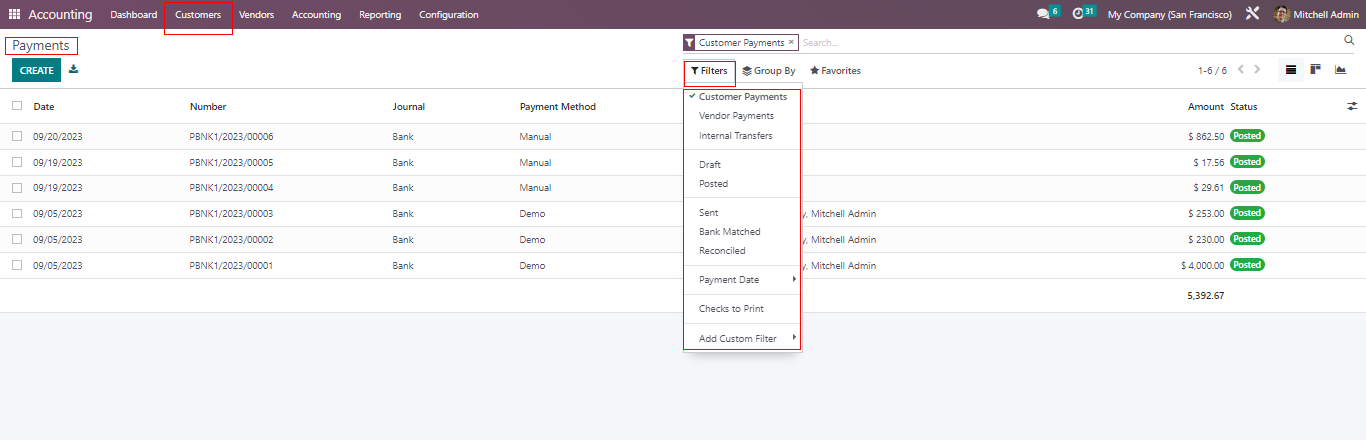This screenshot has height=440, width=1366.
Task: Select checkbox for payment PBNK1/2023/00006
Action: click(x=17, y=136)
